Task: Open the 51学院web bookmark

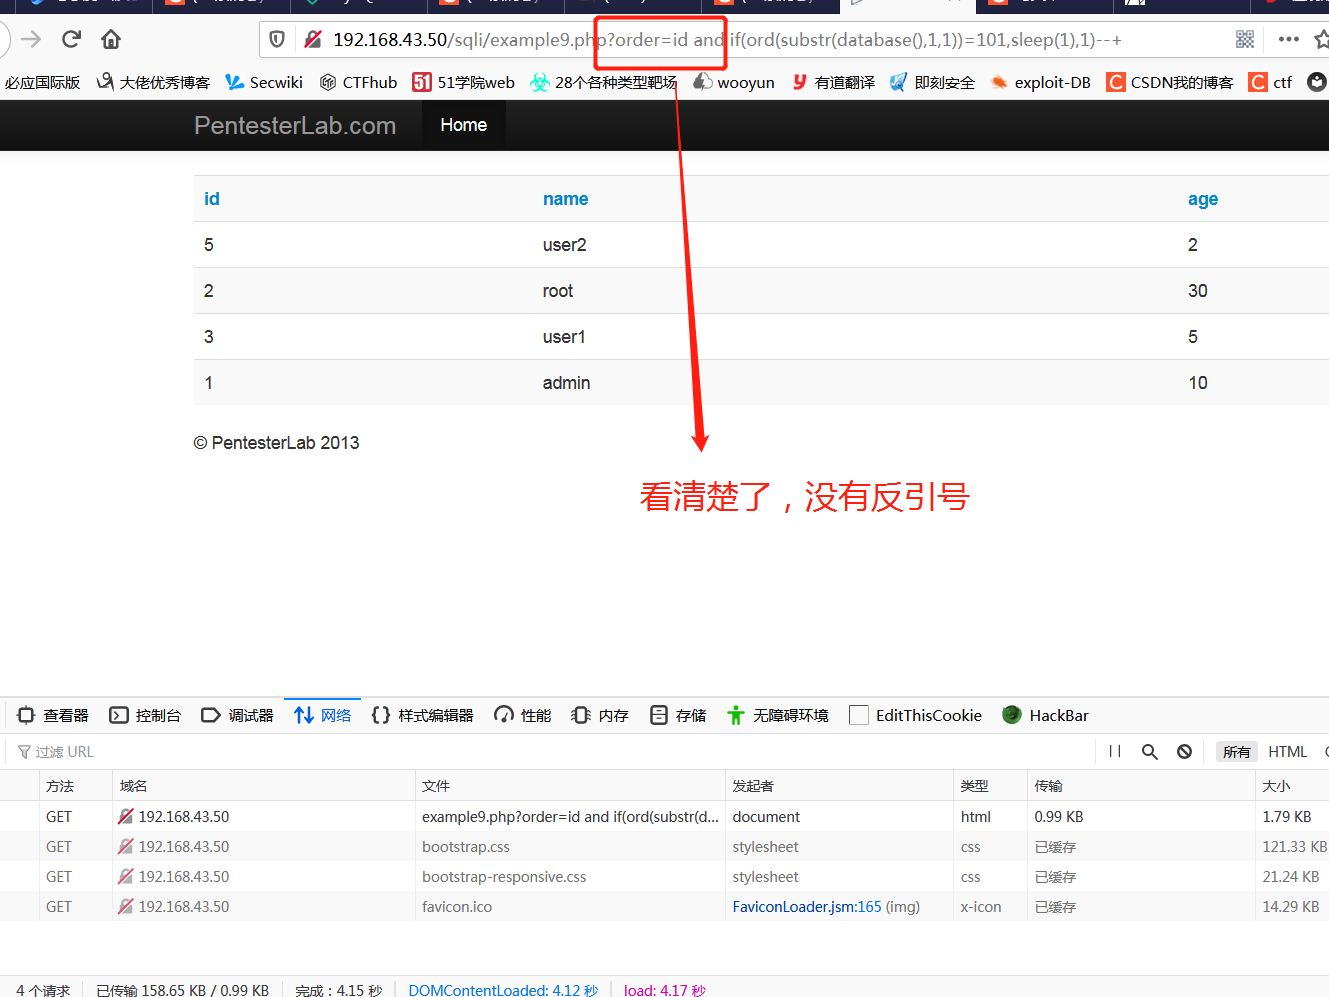Action: 464,82
